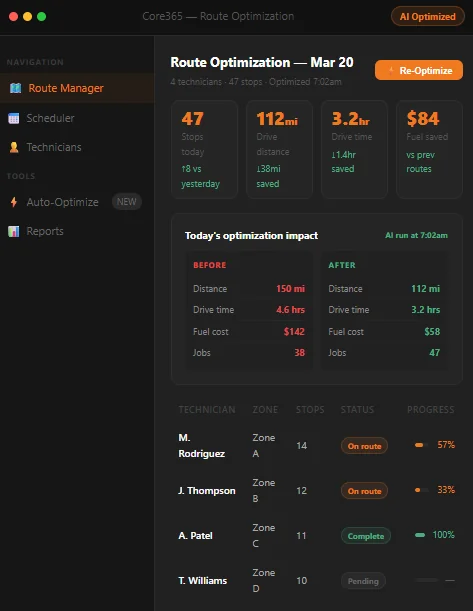Select the 47 Stops today card

pyautogui.click(x=205, y=150)
